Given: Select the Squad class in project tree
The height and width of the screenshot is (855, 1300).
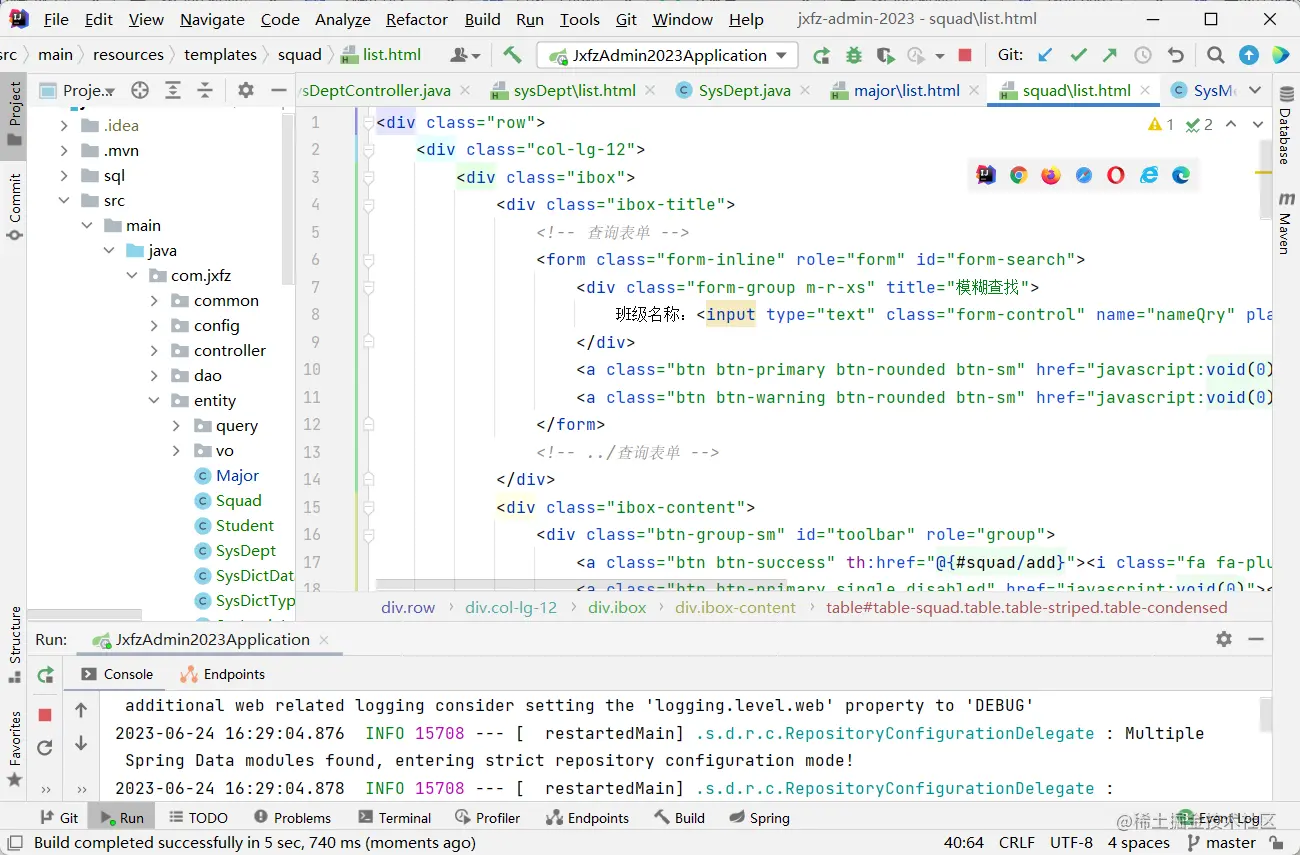Looking at the screenshot, I should click(x=238, y=501).
